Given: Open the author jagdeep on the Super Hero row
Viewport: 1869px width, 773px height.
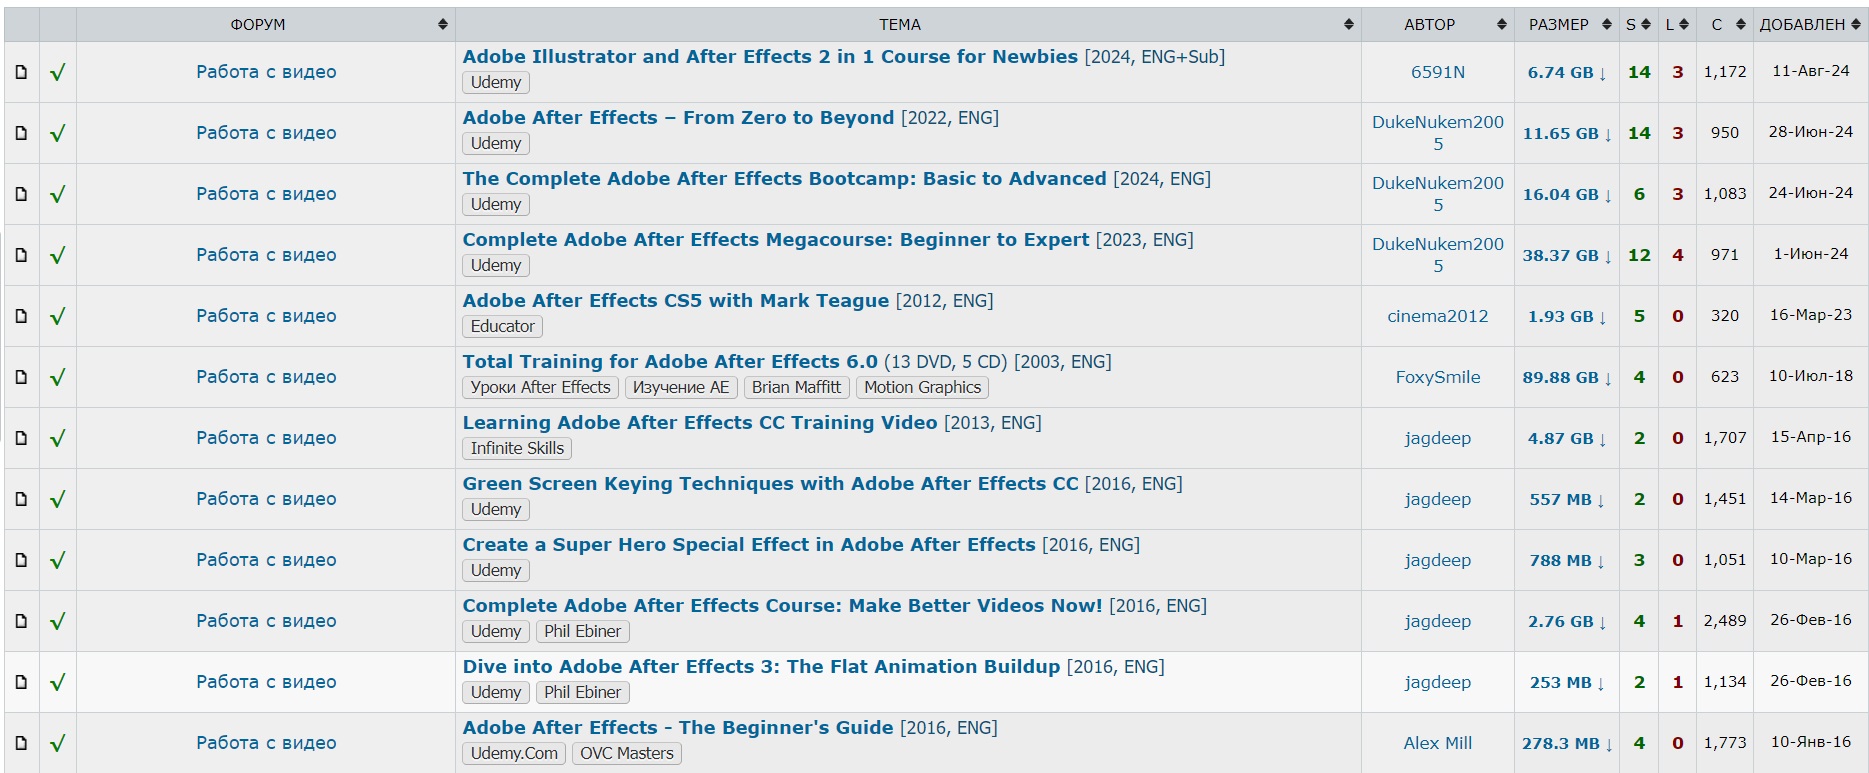Looking at the screenshot, I should pos(1437,560).
